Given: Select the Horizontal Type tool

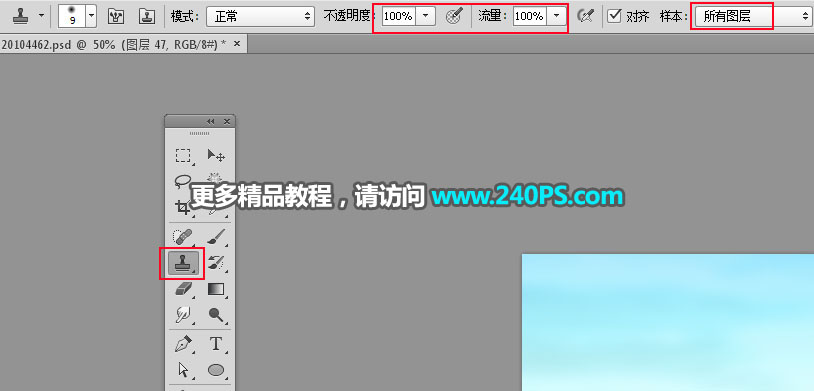Looking at the screenshot, I should [x=216, y=343].
